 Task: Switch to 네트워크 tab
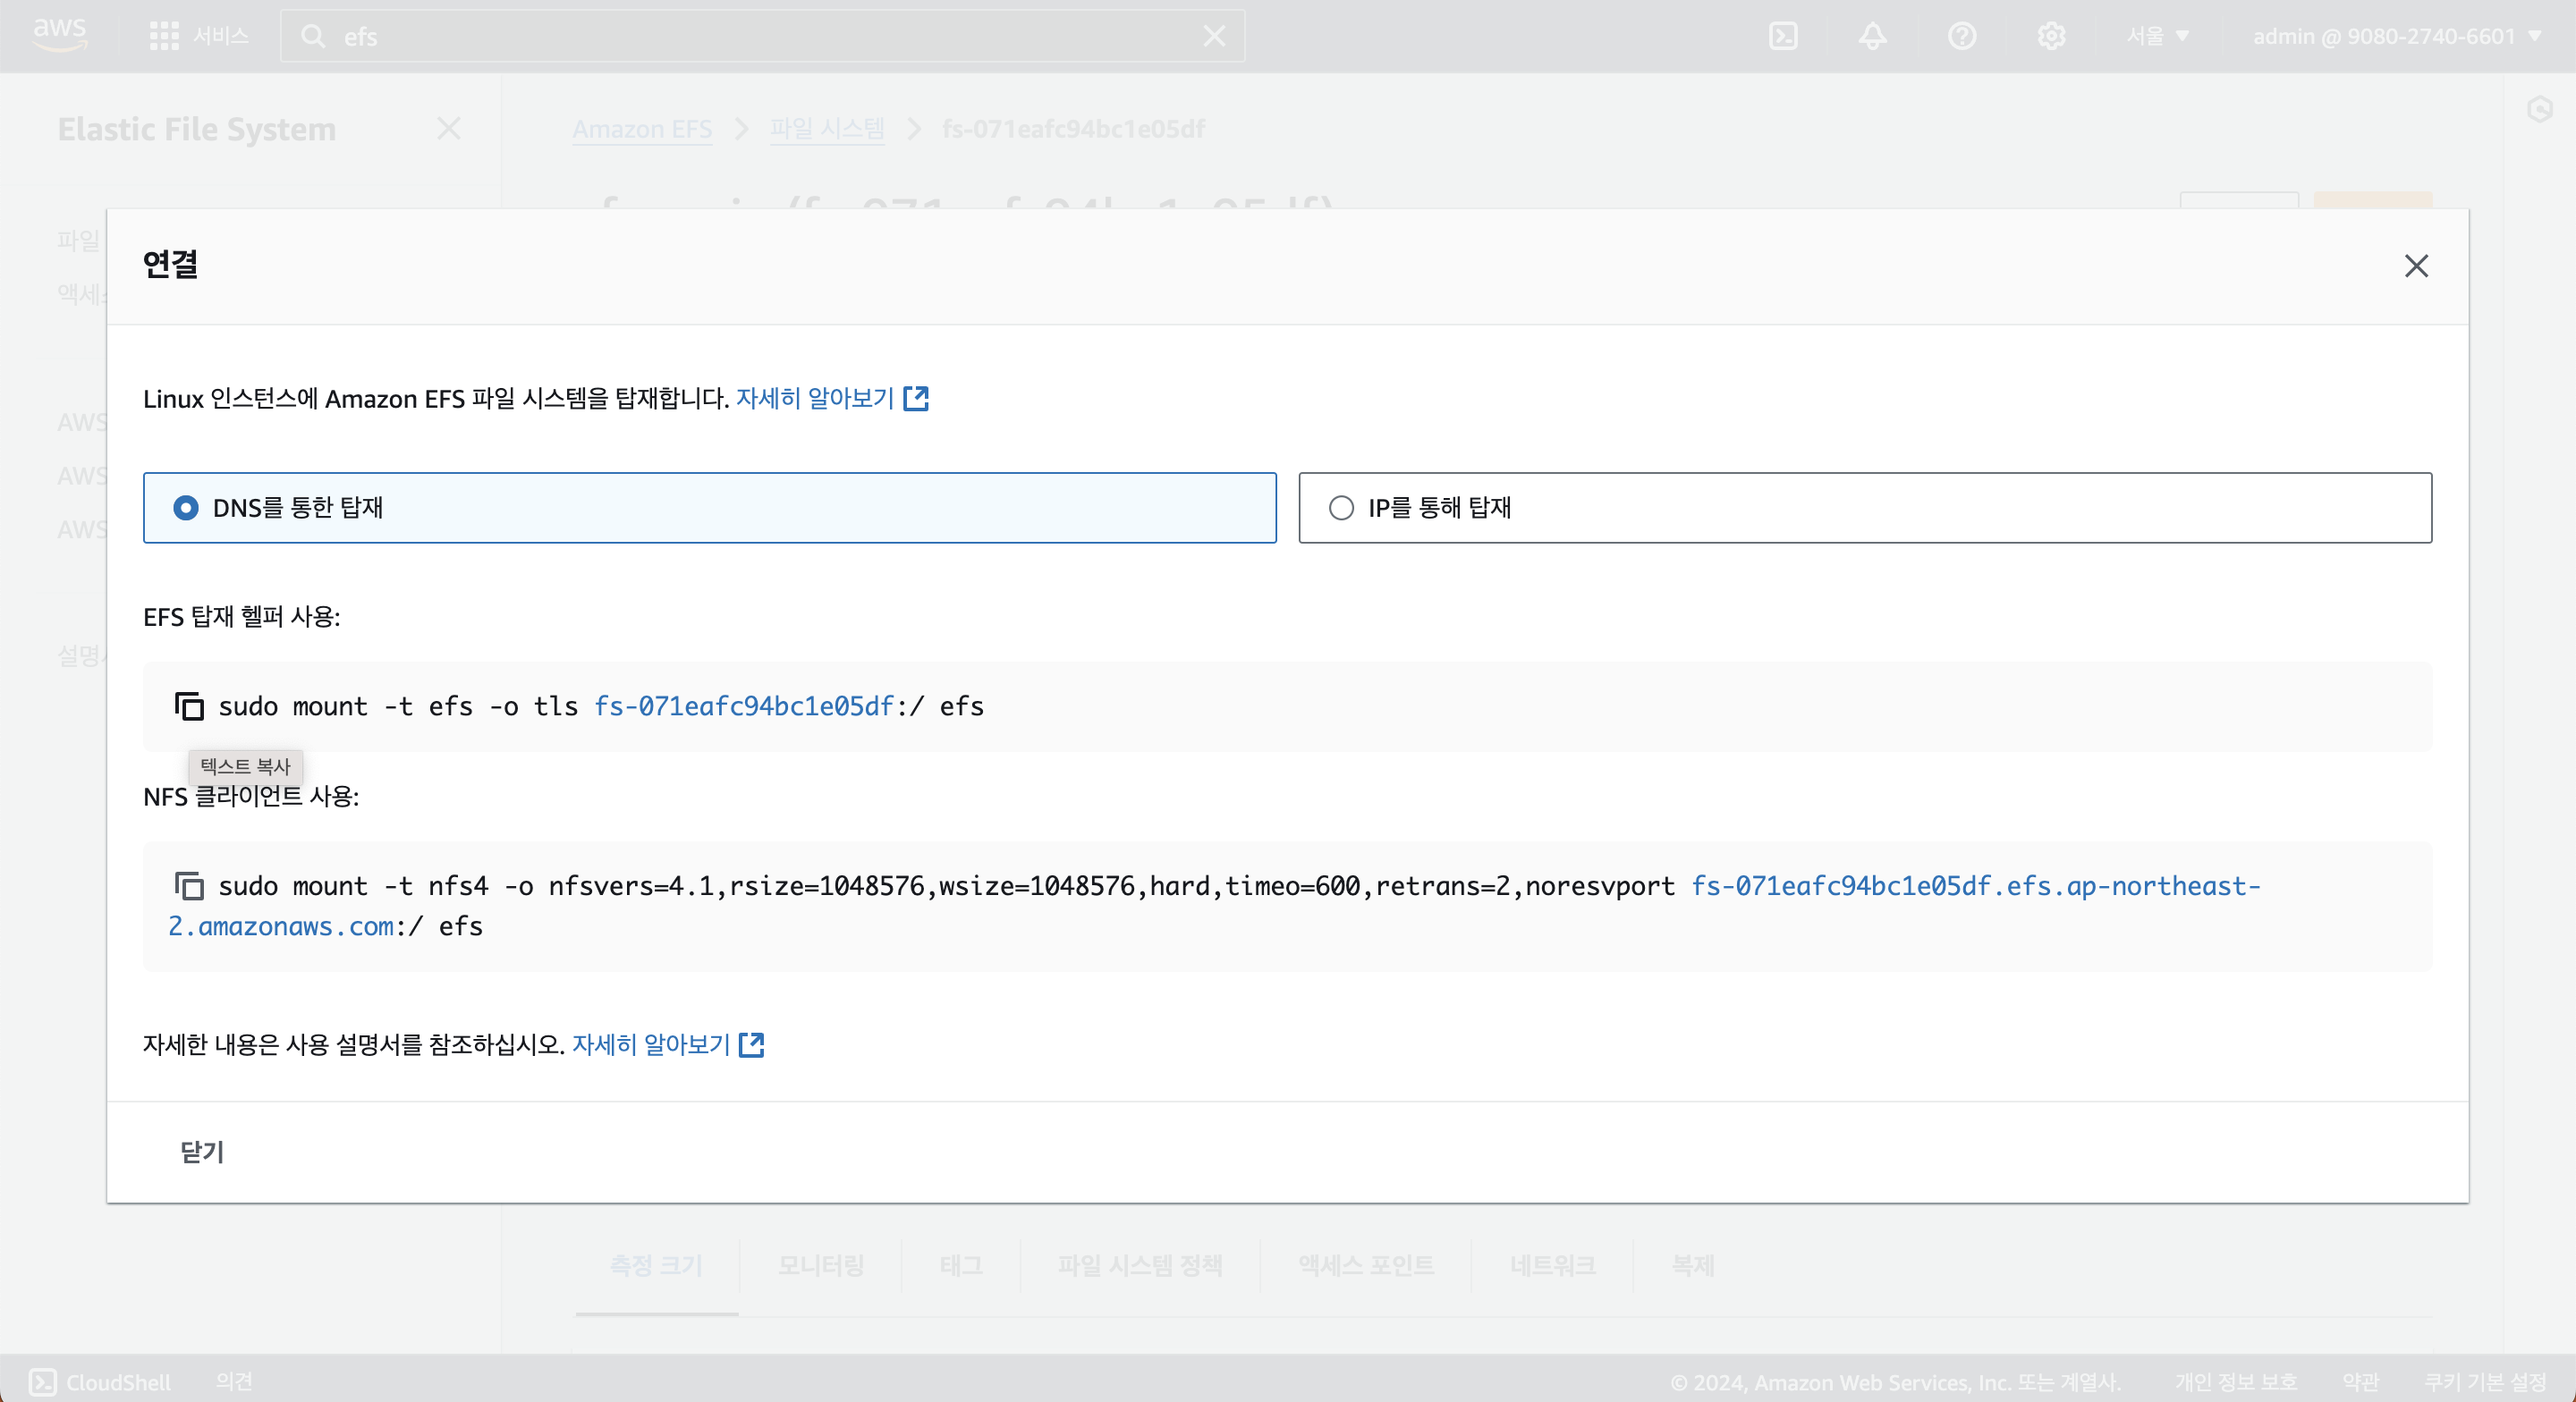click(x=1552, y=1266)
